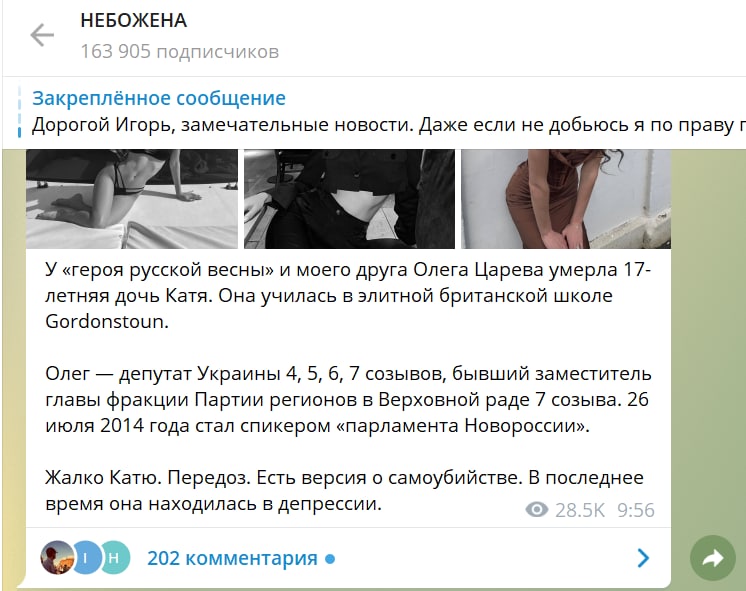Click the blue unread comments dot
The height and width of the screenshot is (591, 746).
coord(330,559)
